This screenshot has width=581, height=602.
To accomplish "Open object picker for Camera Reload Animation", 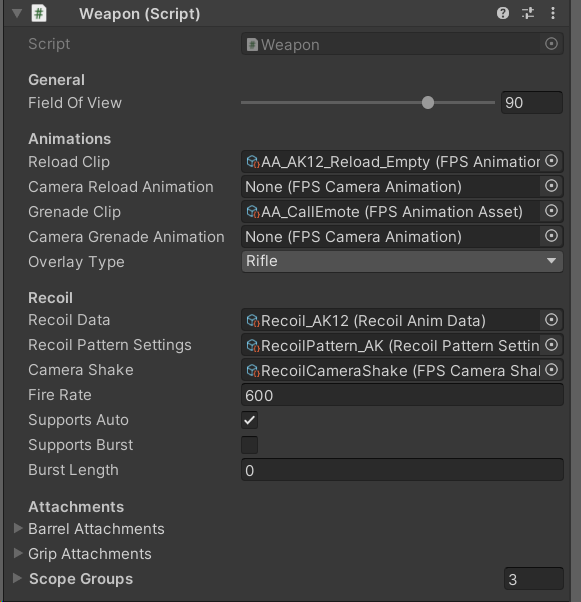I will pos(551,186).
